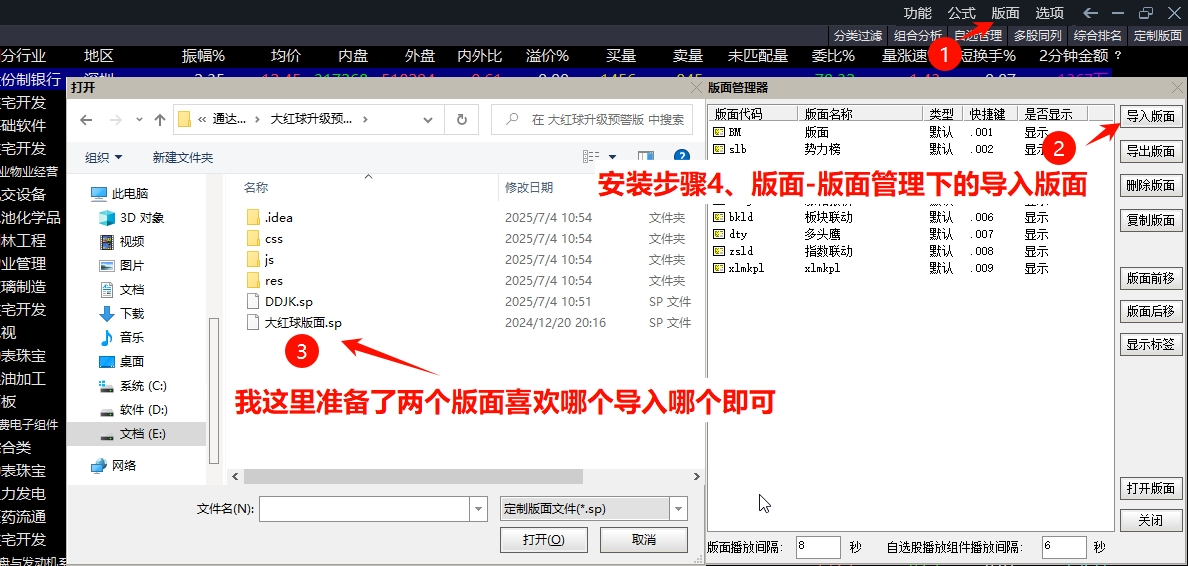
Task: Click horizontal scrollbar in file list
Action: (413, 477)
